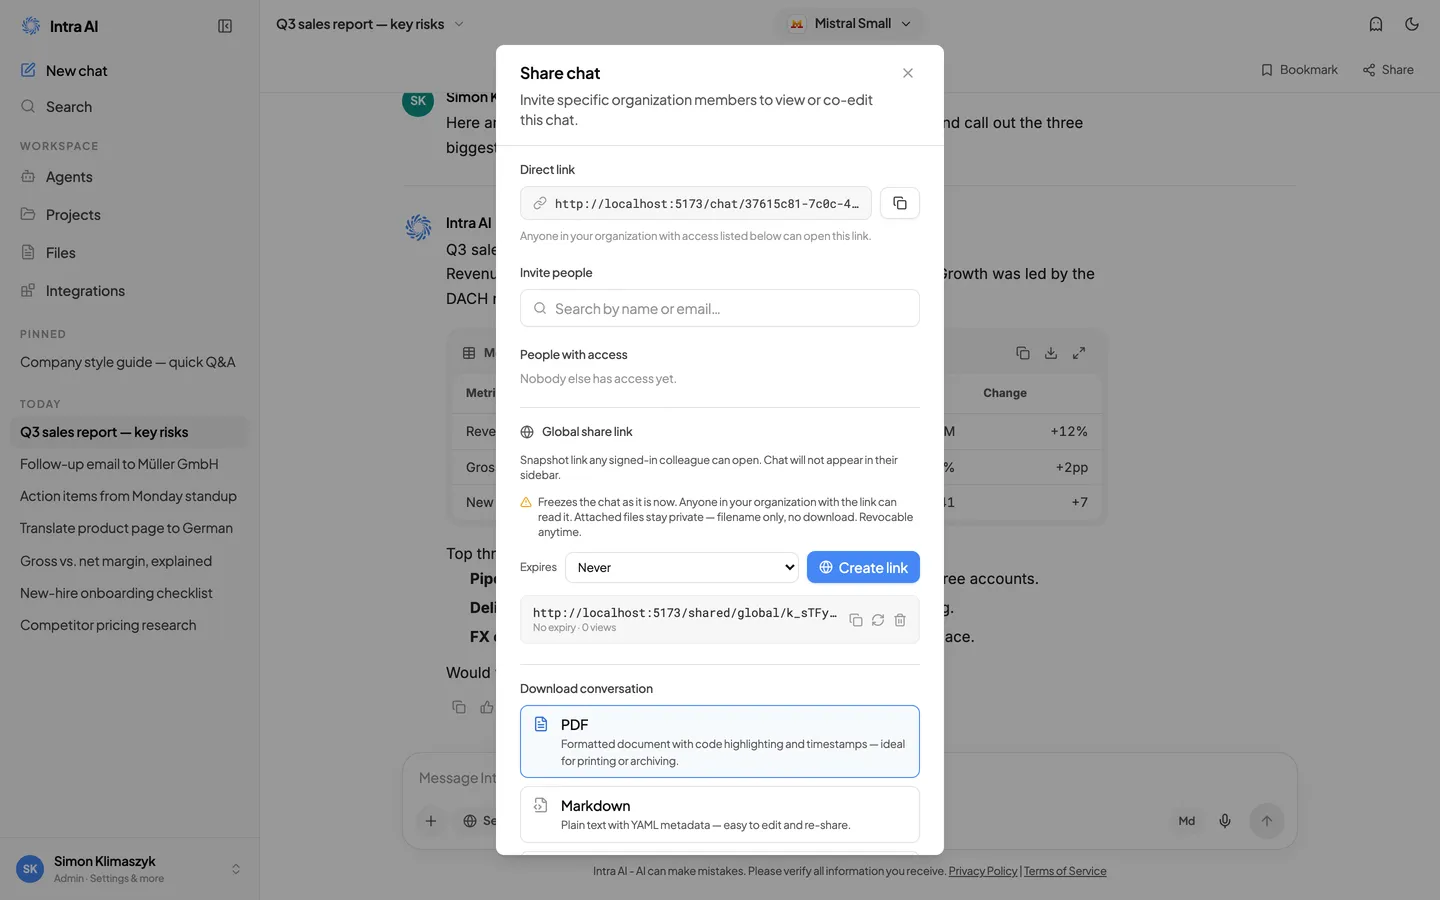Open the Mistral Small model selector
Image resolution: width=1440 pixels, height=900 pixels.
[850, 24]
